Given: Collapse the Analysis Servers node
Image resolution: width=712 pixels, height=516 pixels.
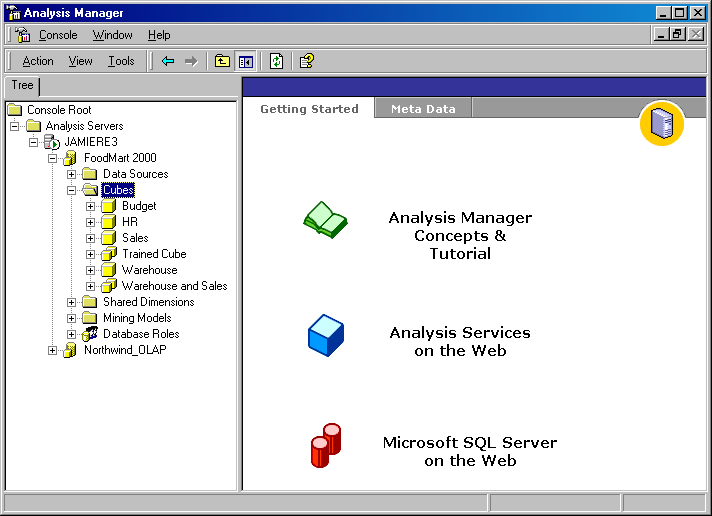Looking at the screenshot, I should click(x=15, y=126).
